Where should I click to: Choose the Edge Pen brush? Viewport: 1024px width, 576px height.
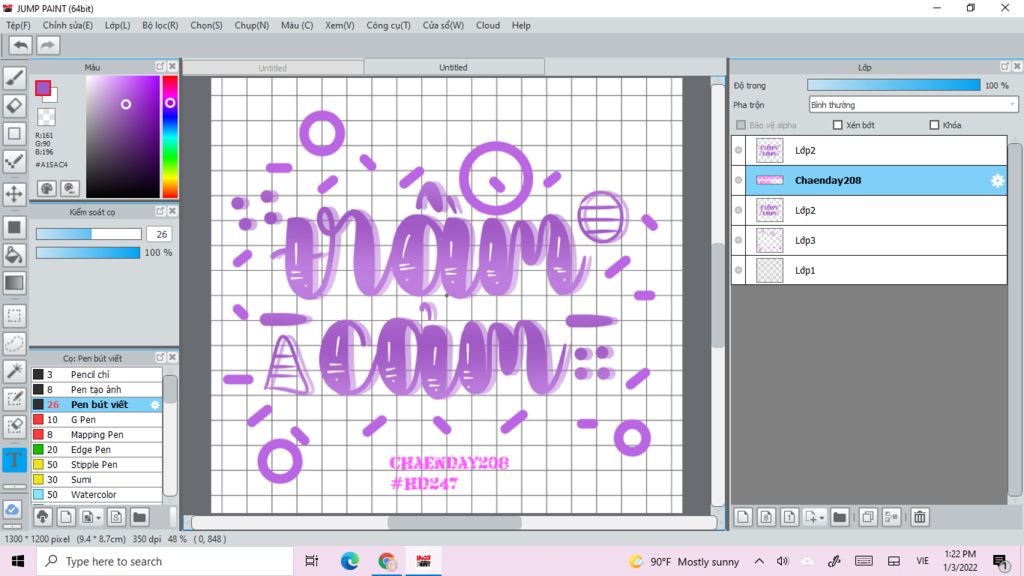point(97,450)
